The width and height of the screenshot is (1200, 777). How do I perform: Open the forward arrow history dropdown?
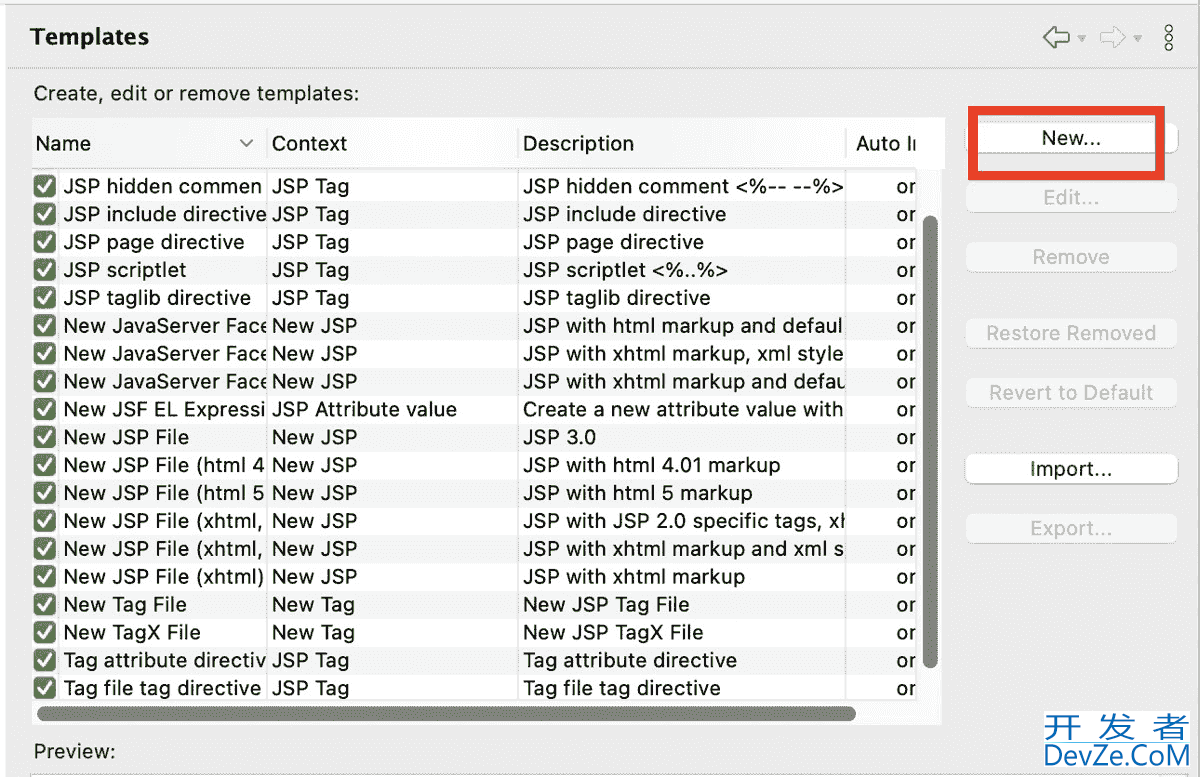tap(1138, 39)
